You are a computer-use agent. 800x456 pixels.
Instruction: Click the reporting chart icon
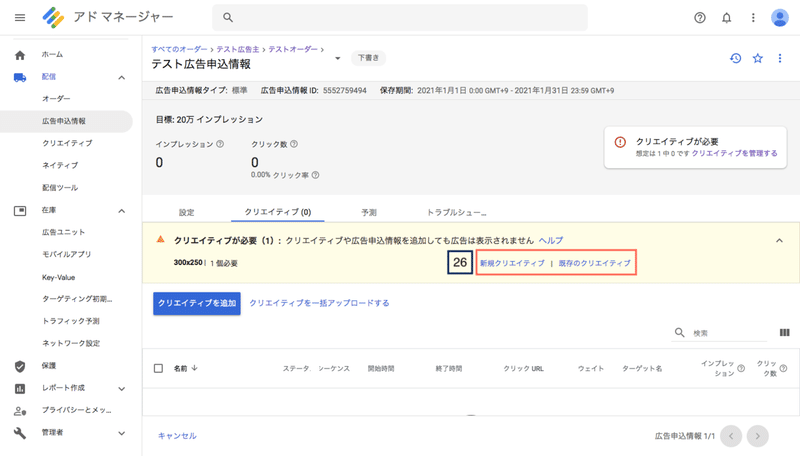pos(20,389)
